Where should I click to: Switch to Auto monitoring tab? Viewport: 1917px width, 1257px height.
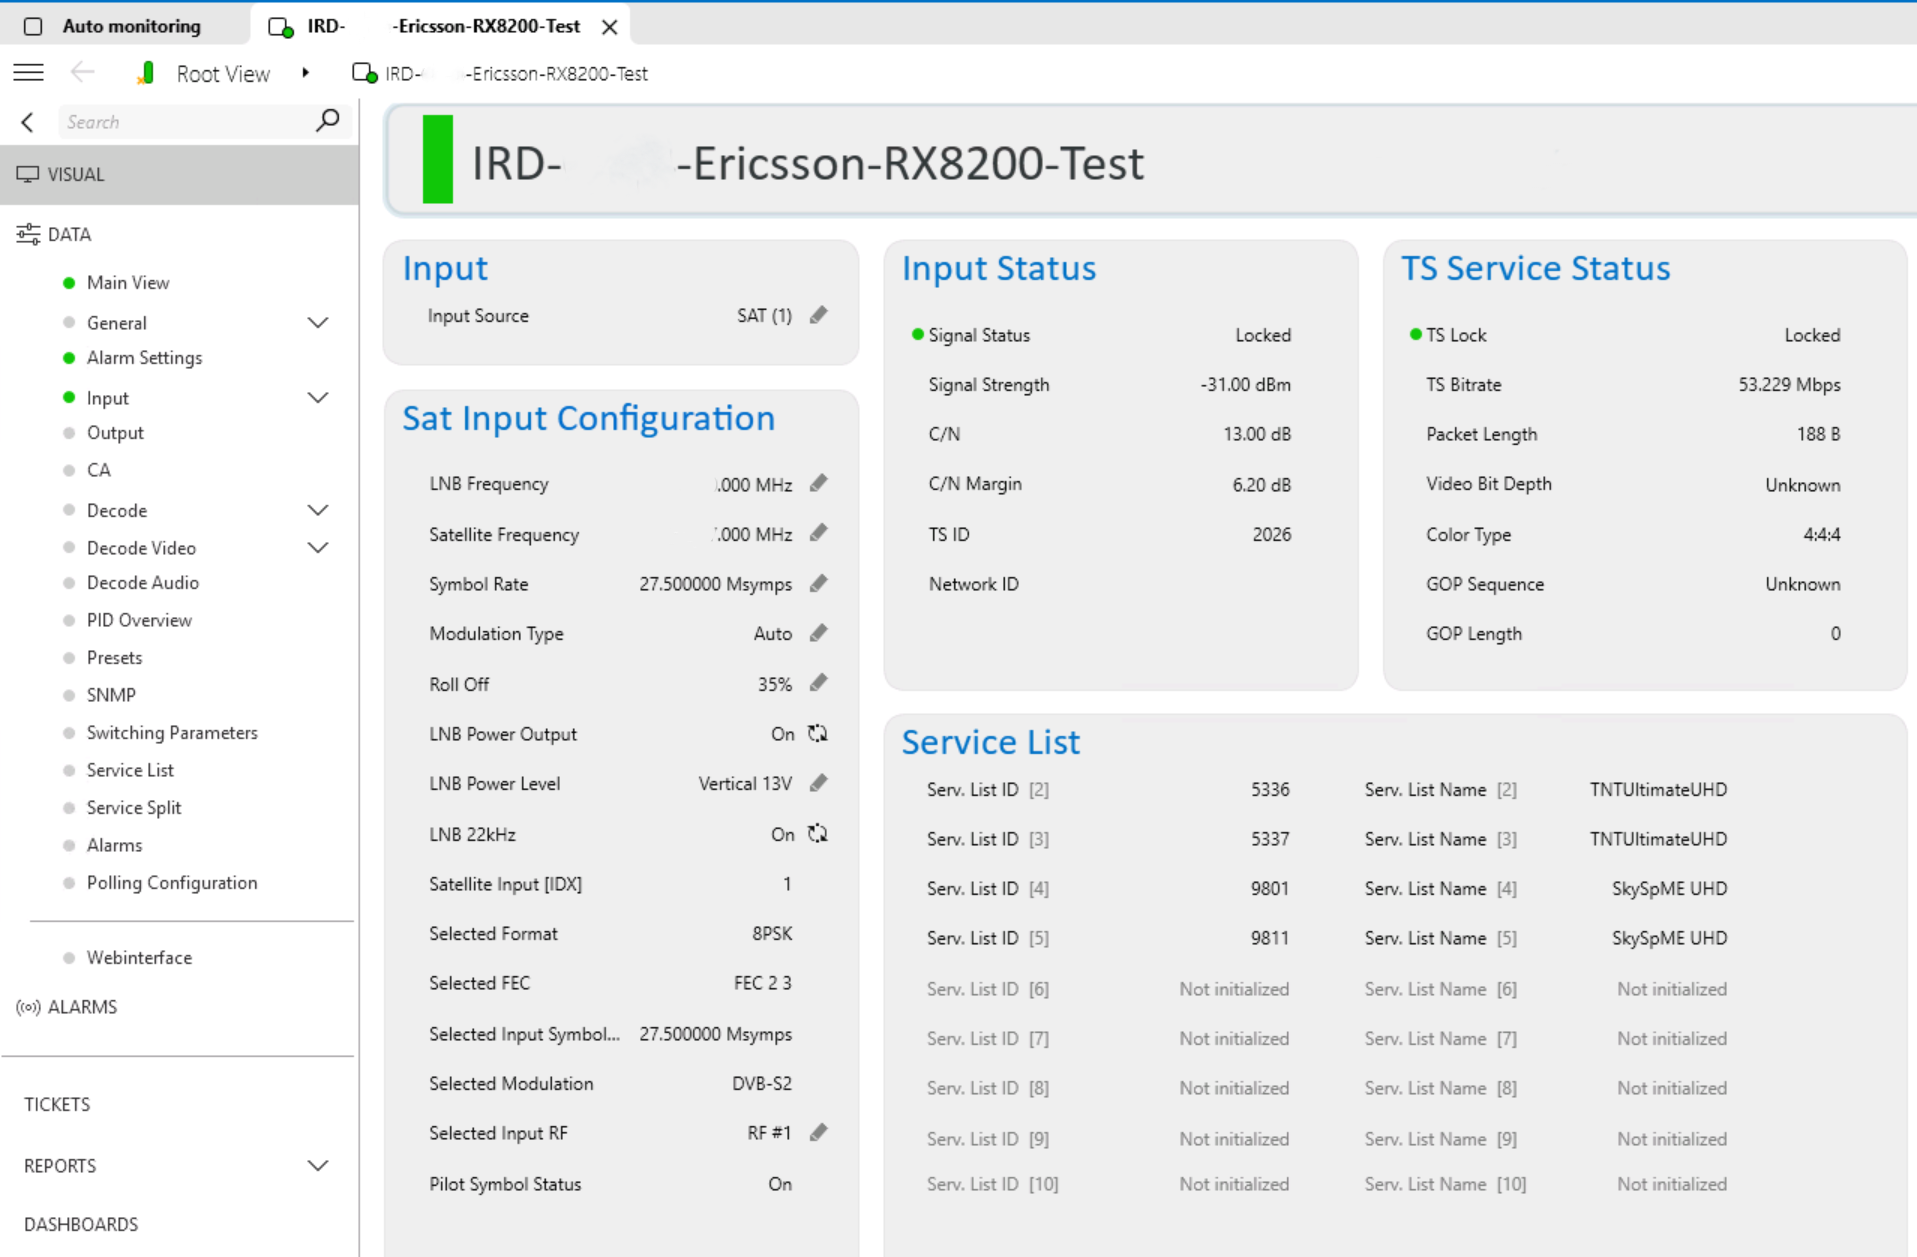coord(124,26)
